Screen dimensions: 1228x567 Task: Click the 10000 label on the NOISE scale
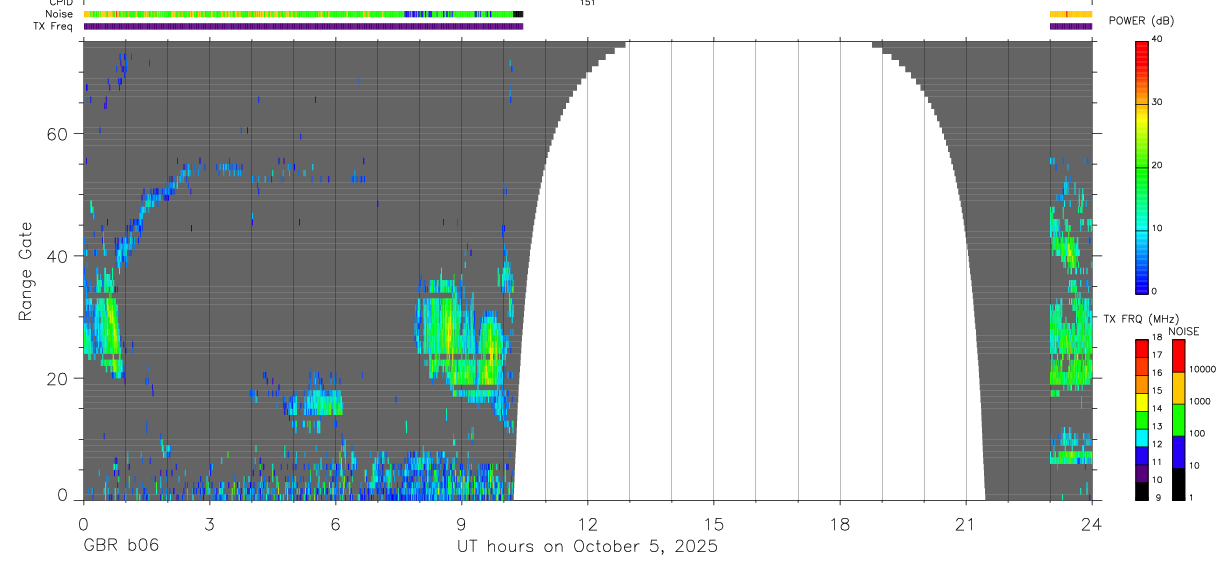coord(1201,369)
